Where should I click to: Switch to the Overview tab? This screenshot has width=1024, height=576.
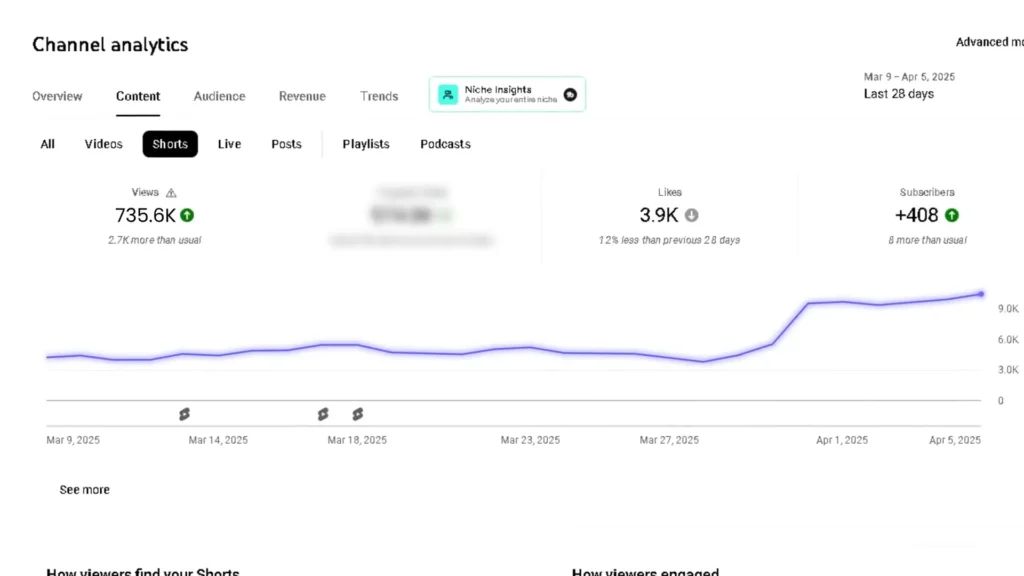57,96
